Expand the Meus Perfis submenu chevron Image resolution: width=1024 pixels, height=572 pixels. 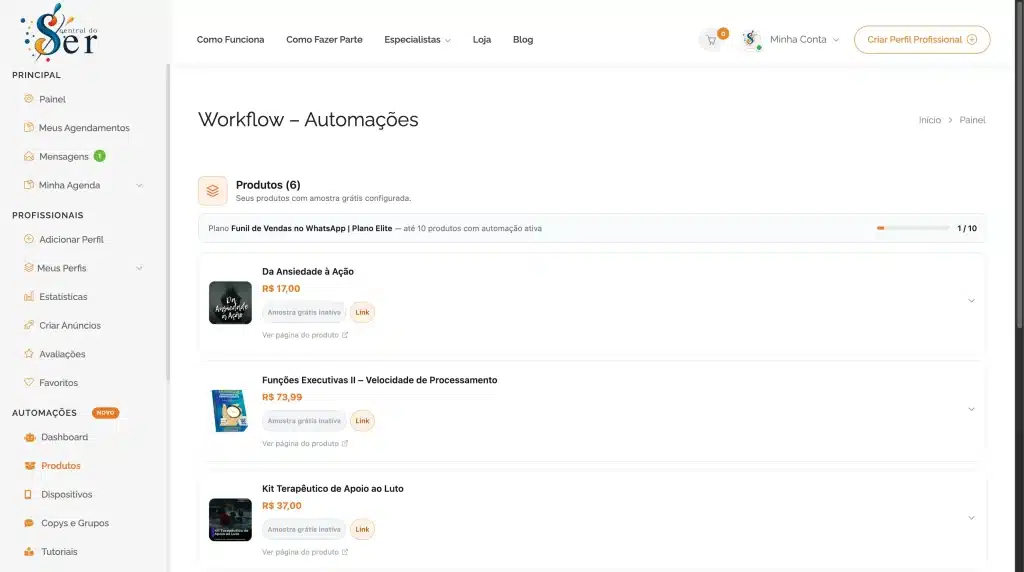(x=139, y=268)
